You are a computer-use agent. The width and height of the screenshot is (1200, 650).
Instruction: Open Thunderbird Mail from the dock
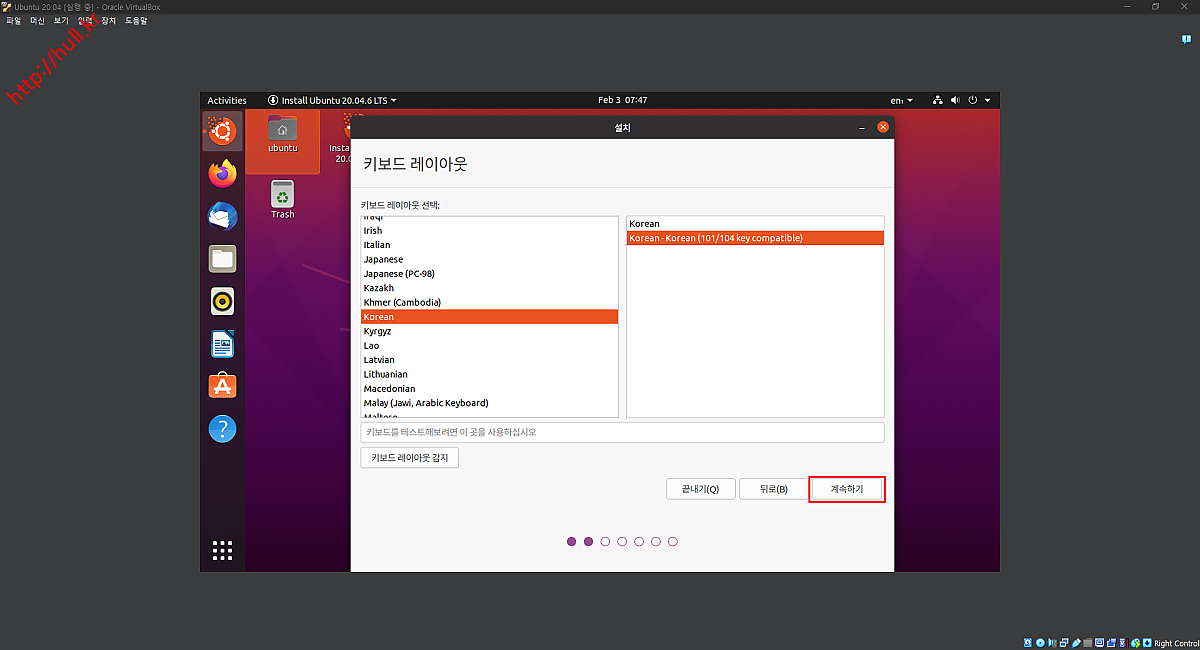click(222, 216)
